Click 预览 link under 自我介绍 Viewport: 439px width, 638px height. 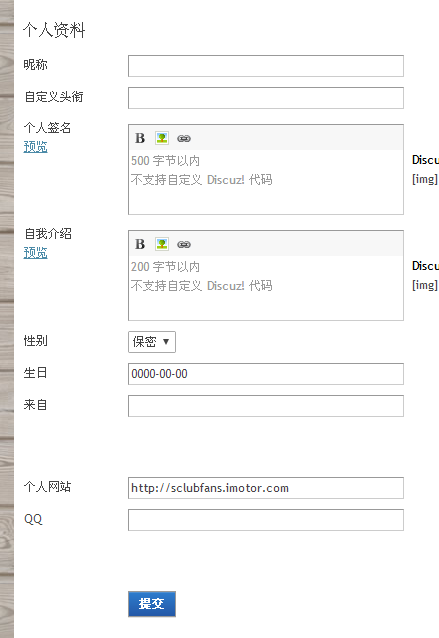(35, 253)
